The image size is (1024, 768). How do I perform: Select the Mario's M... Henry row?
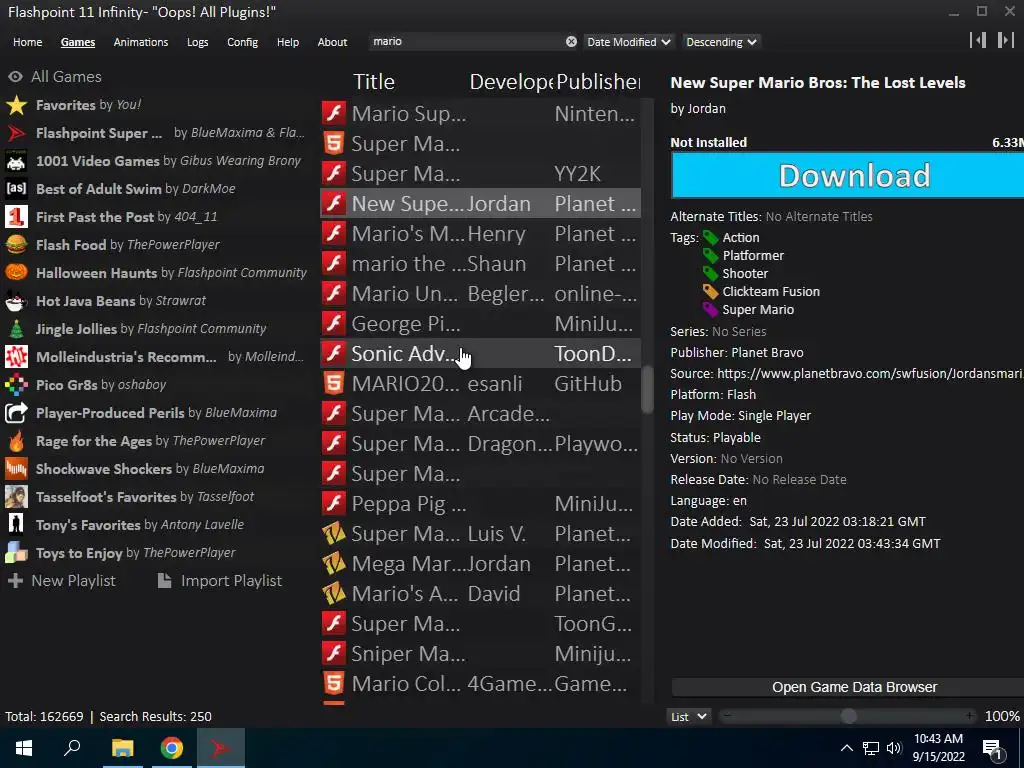point(481,234)
